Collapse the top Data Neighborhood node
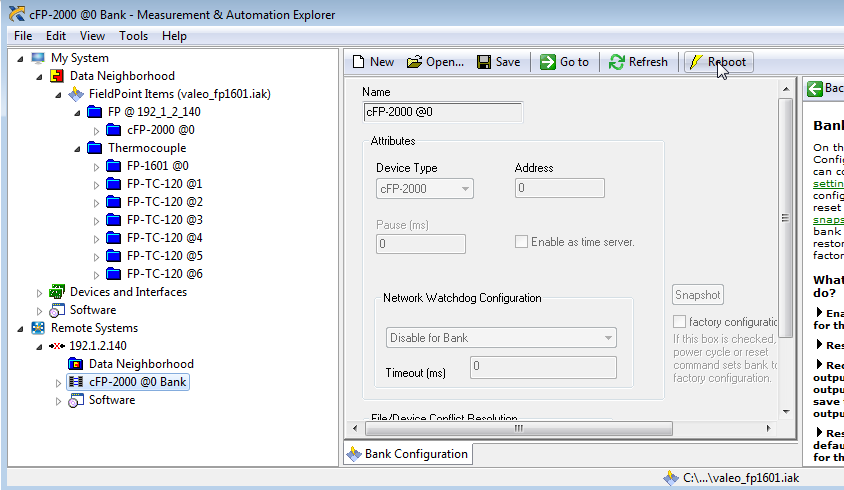This screenshot has height=490, width=844. tap(39, 77)
